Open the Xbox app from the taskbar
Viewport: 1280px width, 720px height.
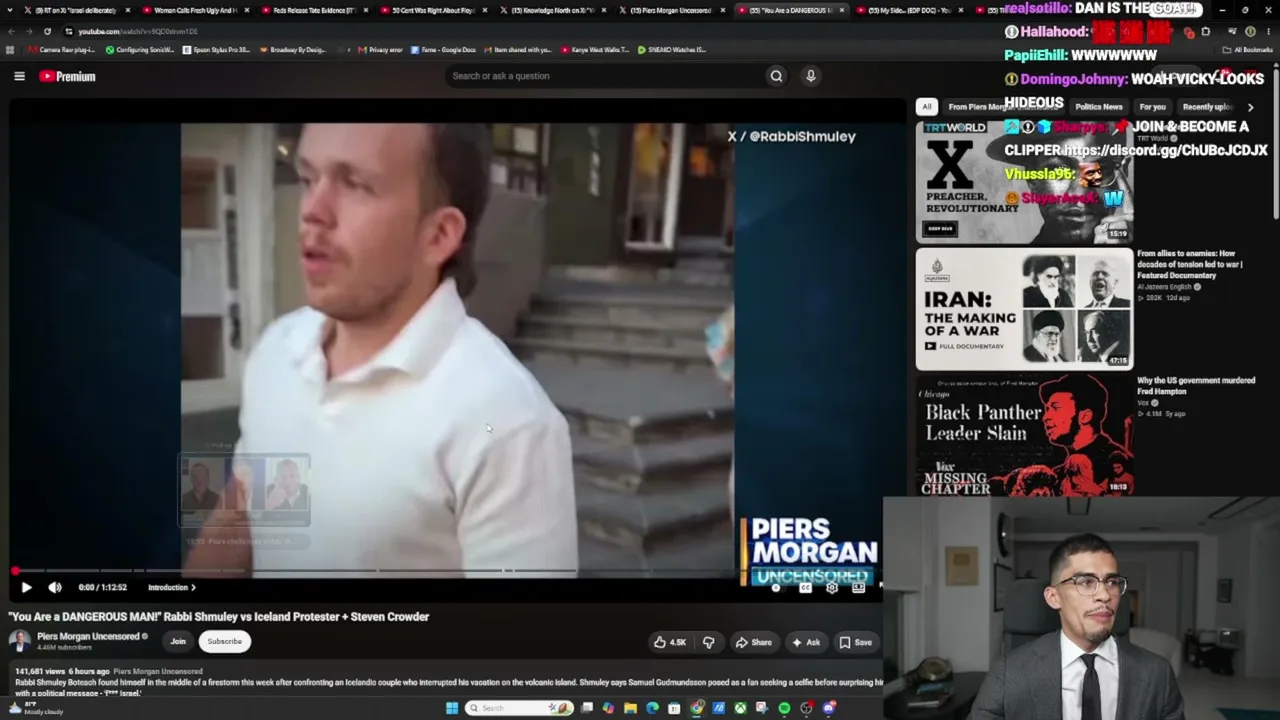point(740,708)
